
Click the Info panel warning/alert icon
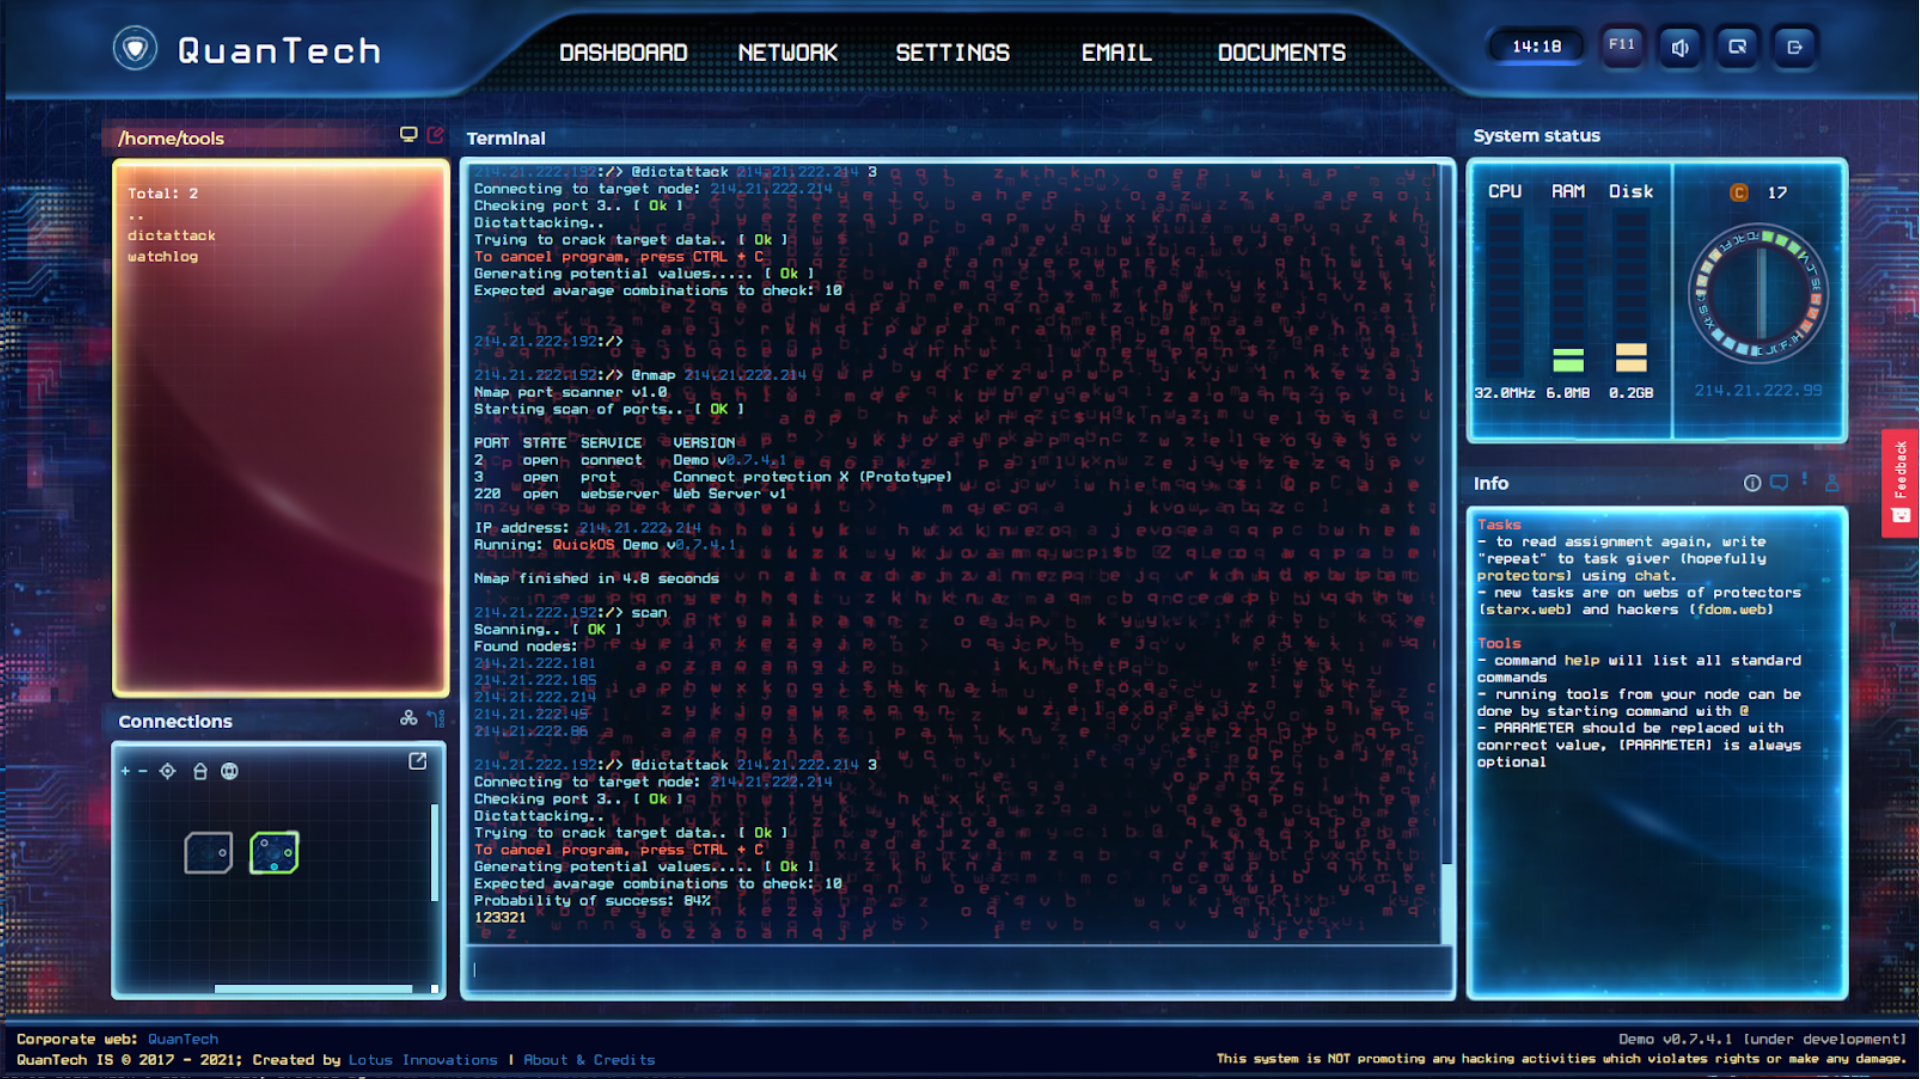(x=1805, y=481)
